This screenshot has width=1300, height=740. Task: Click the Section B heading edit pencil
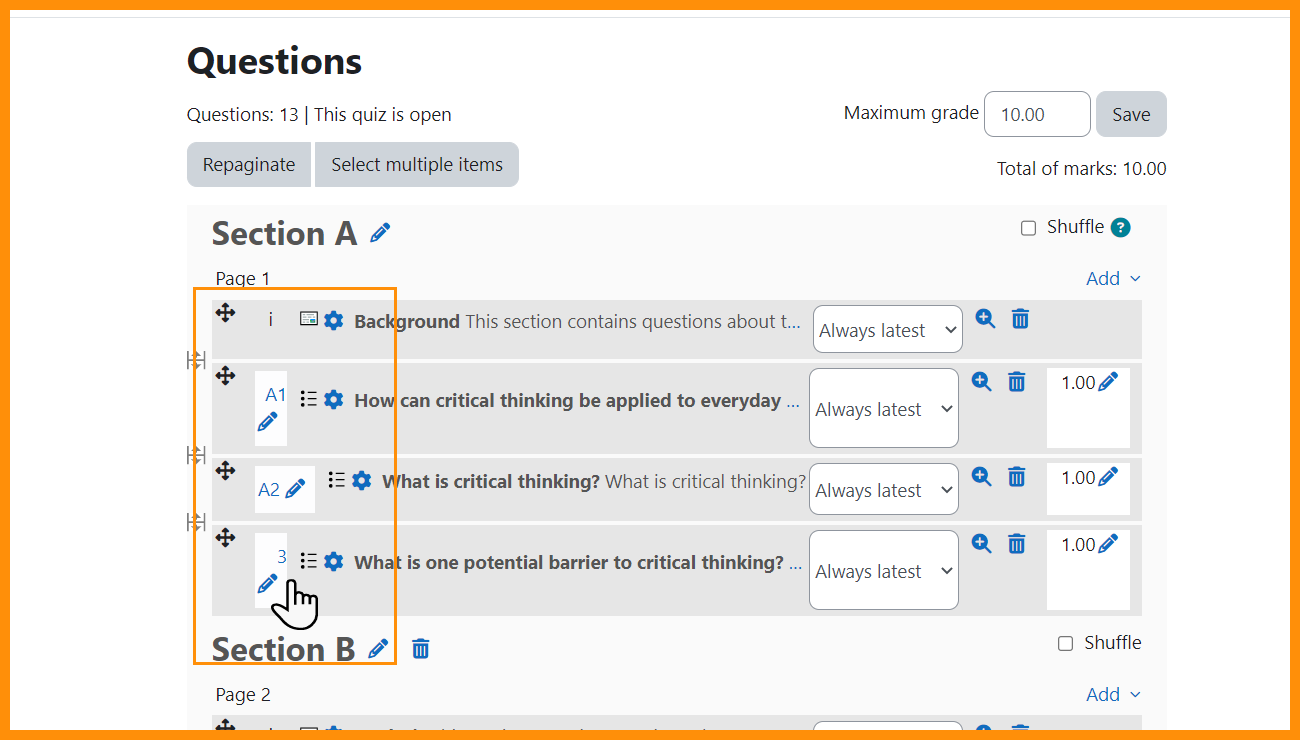click(x=378, y=649)
